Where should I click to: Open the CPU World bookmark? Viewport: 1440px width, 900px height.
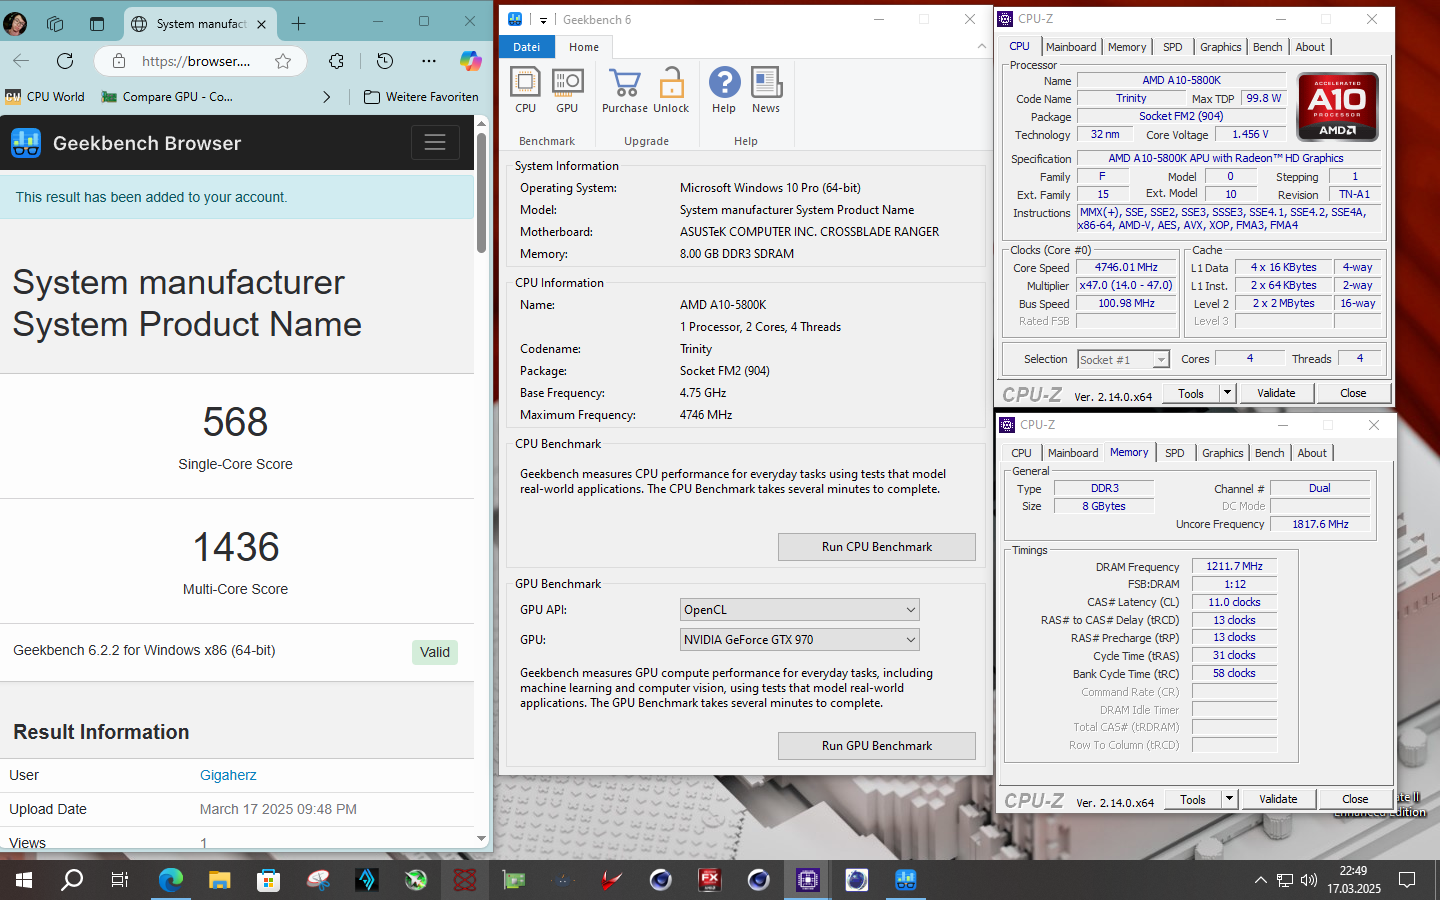[45, 97]
